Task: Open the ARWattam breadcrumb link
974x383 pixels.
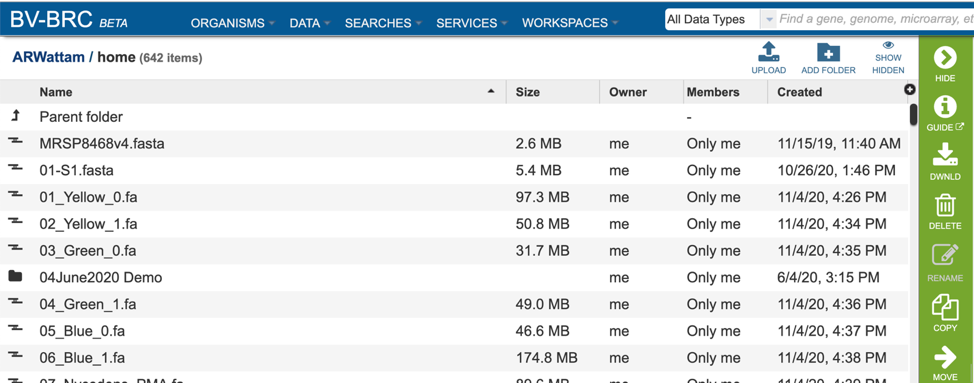Action: (48, 58)
